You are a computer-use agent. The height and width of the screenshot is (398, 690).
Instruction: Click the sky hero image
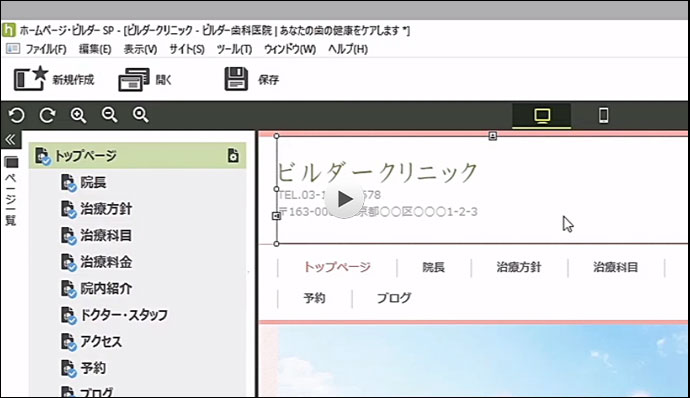[x=483, y=361]
